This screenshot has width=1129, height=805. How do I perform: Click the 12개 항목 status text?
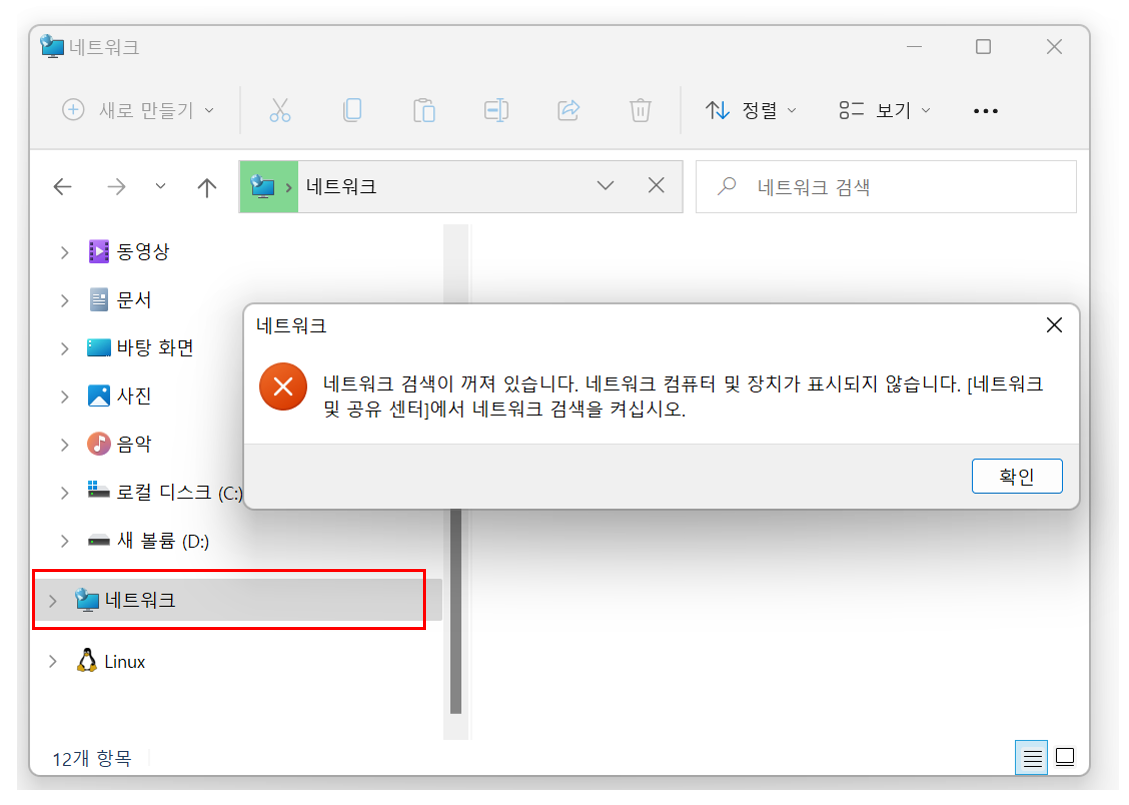(92, 758)
